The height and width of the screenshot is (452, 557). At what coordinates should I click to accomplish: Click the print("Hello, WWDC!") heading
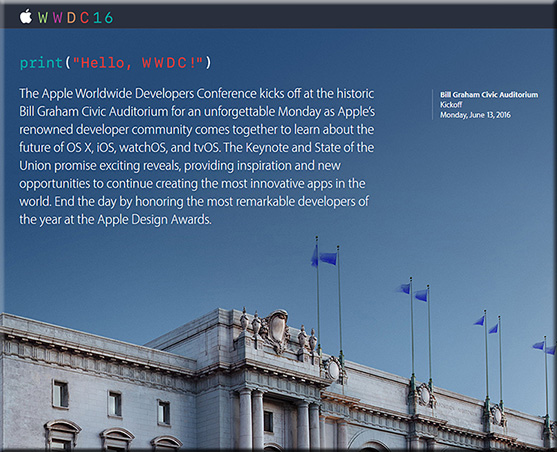click(115, 63)
